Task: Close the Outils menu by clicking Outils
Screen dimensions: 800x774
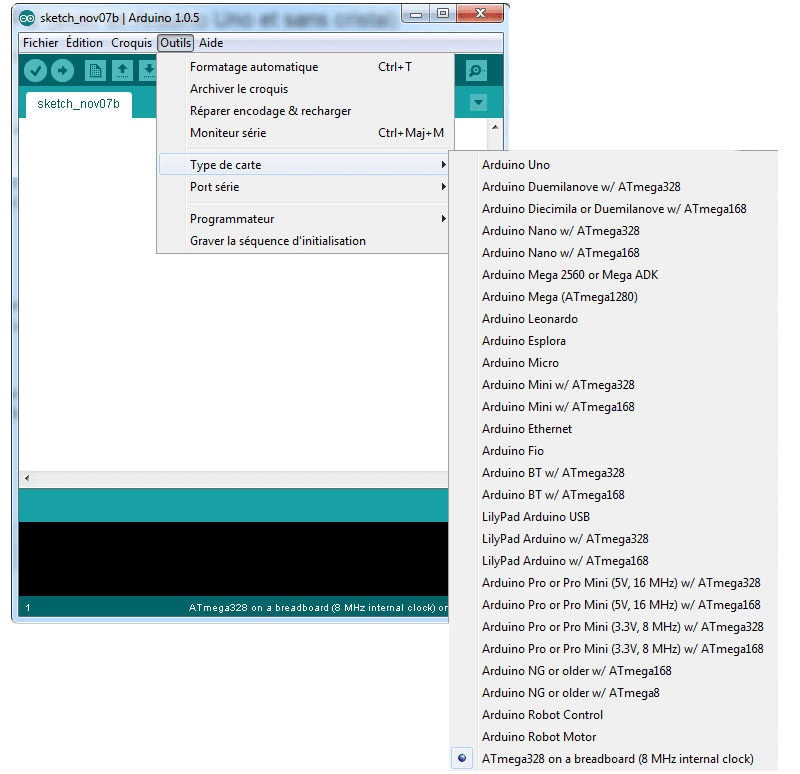Action: click(x=176, y=43)
